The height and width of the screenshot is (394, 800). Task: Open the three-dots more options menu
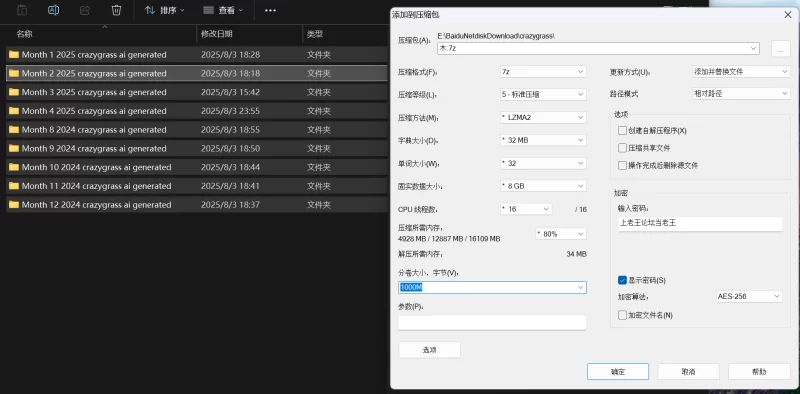270,10
